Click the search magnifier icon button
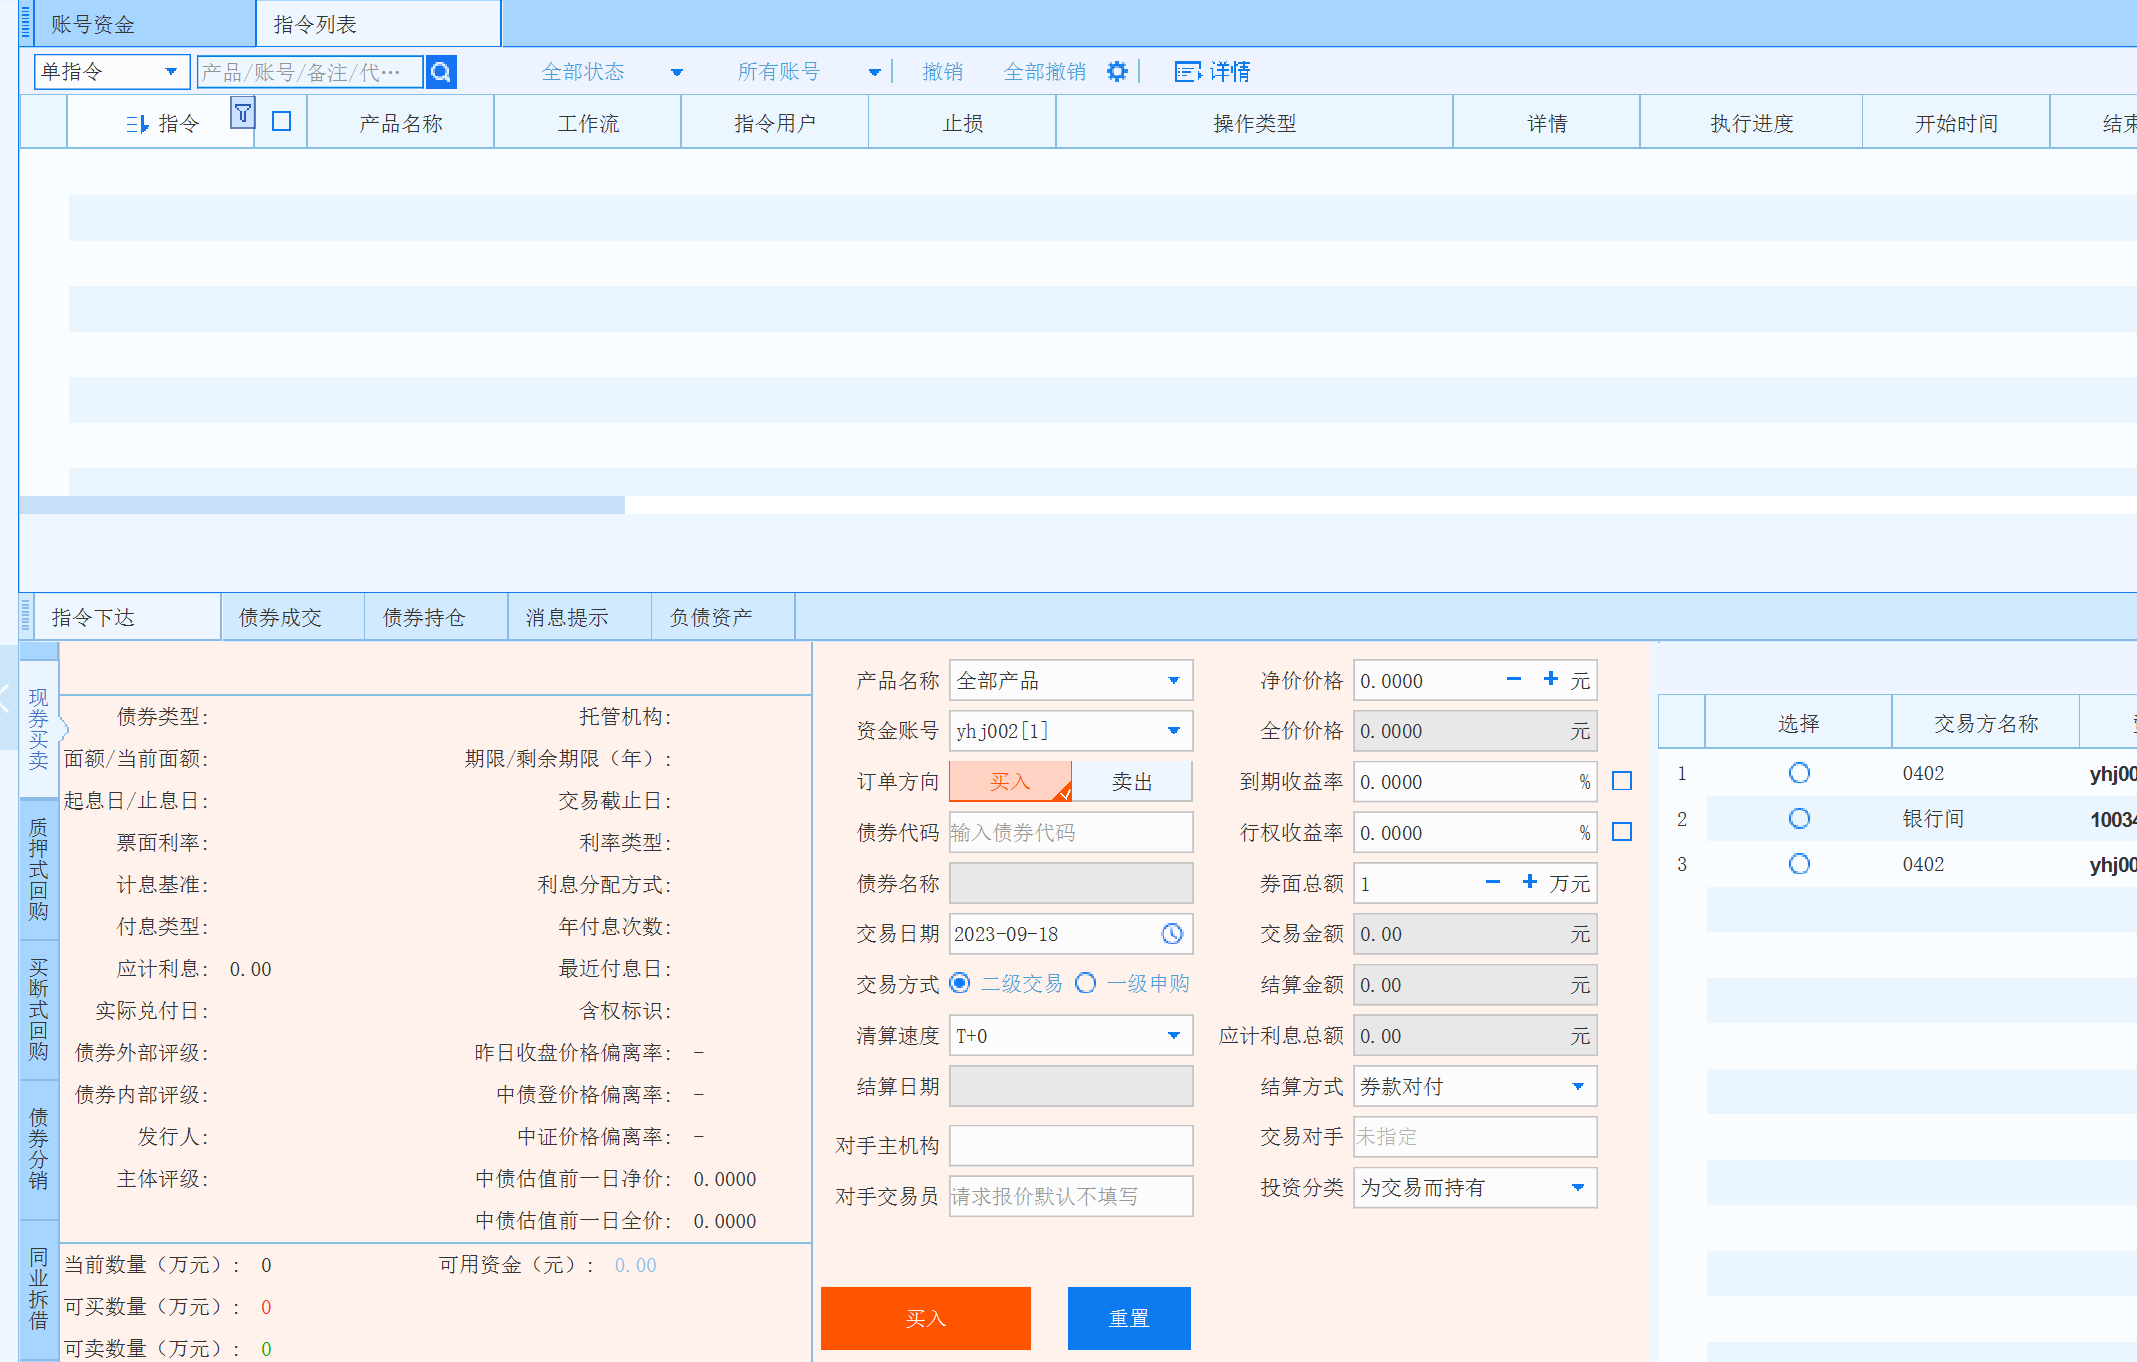2137x1362 pixels. [441, 72]
